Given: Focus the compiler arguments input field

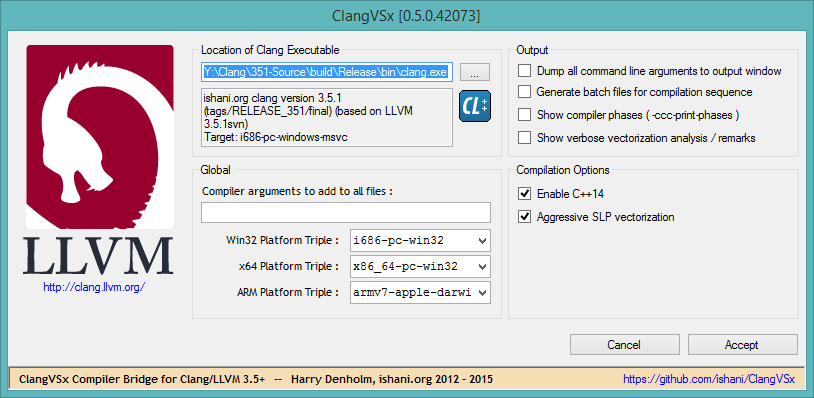Looking at the screenshot, I should [x=346, y=212].
